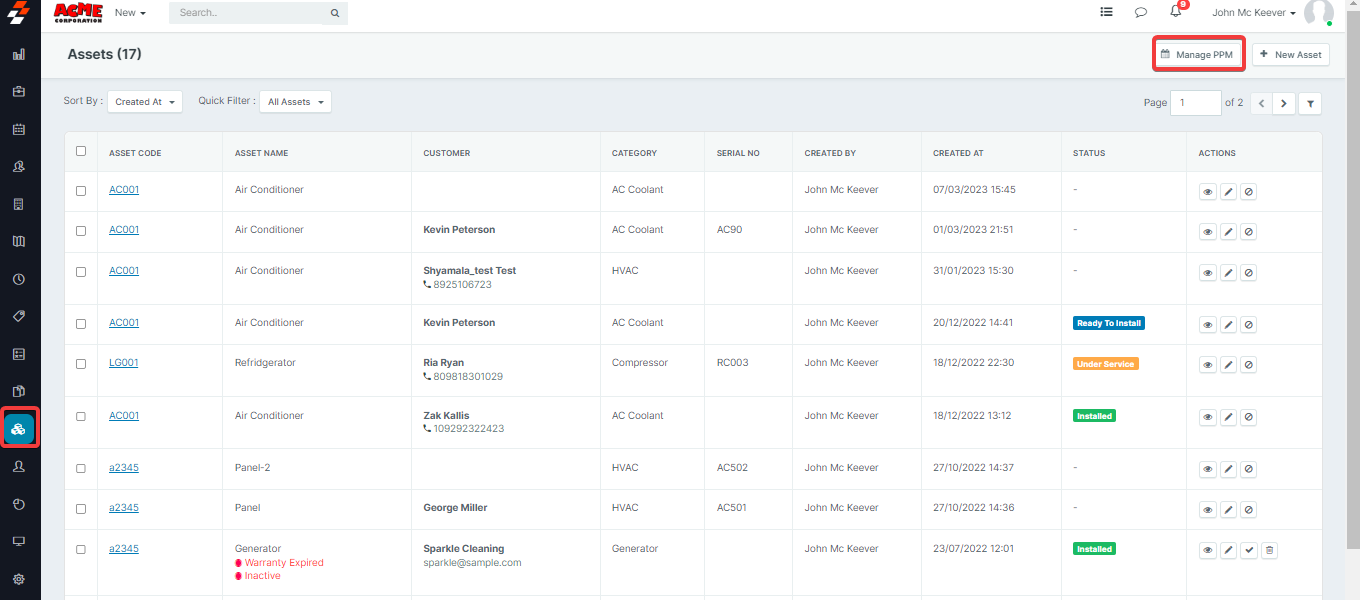Click the page number input field
This screenshot has width=1360, height=600.
(x=1195, y=103)
